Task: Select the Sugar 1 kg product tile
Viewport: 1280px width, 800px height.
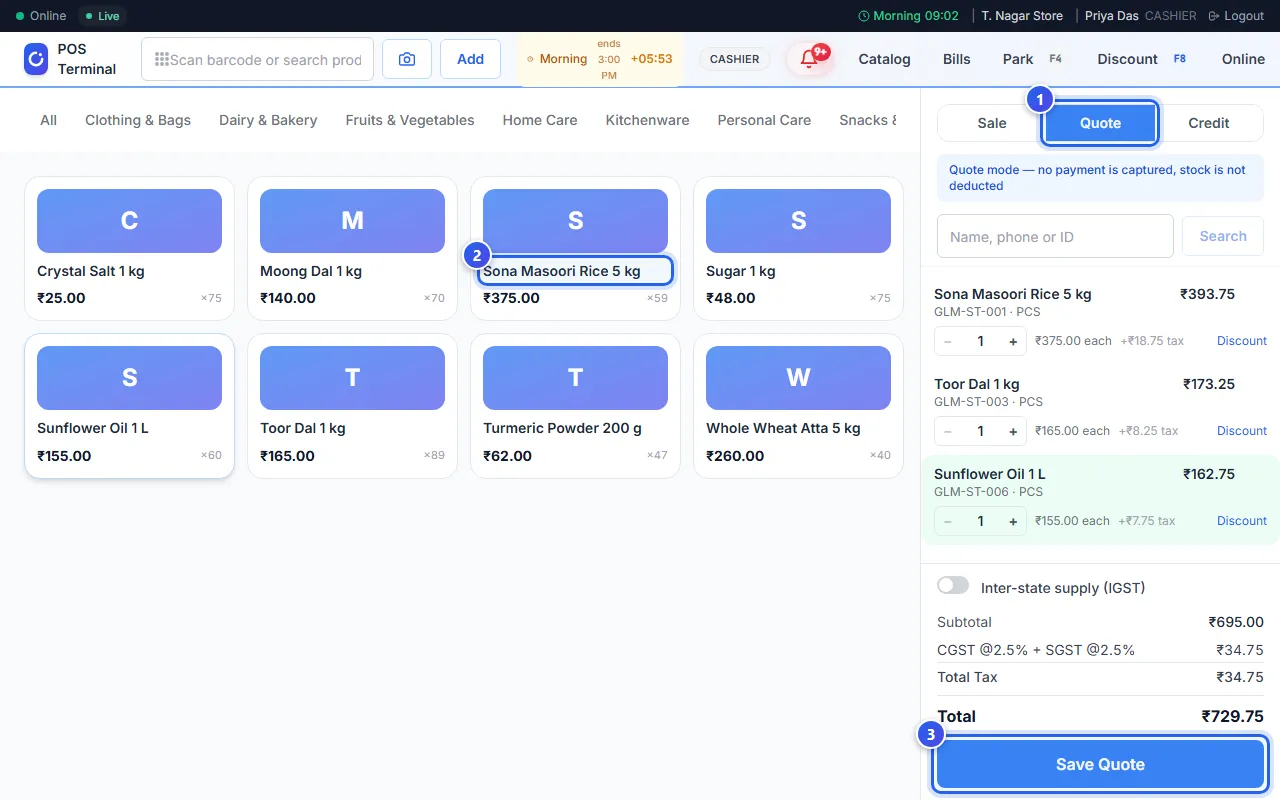Action: click(x=798, y=249)
